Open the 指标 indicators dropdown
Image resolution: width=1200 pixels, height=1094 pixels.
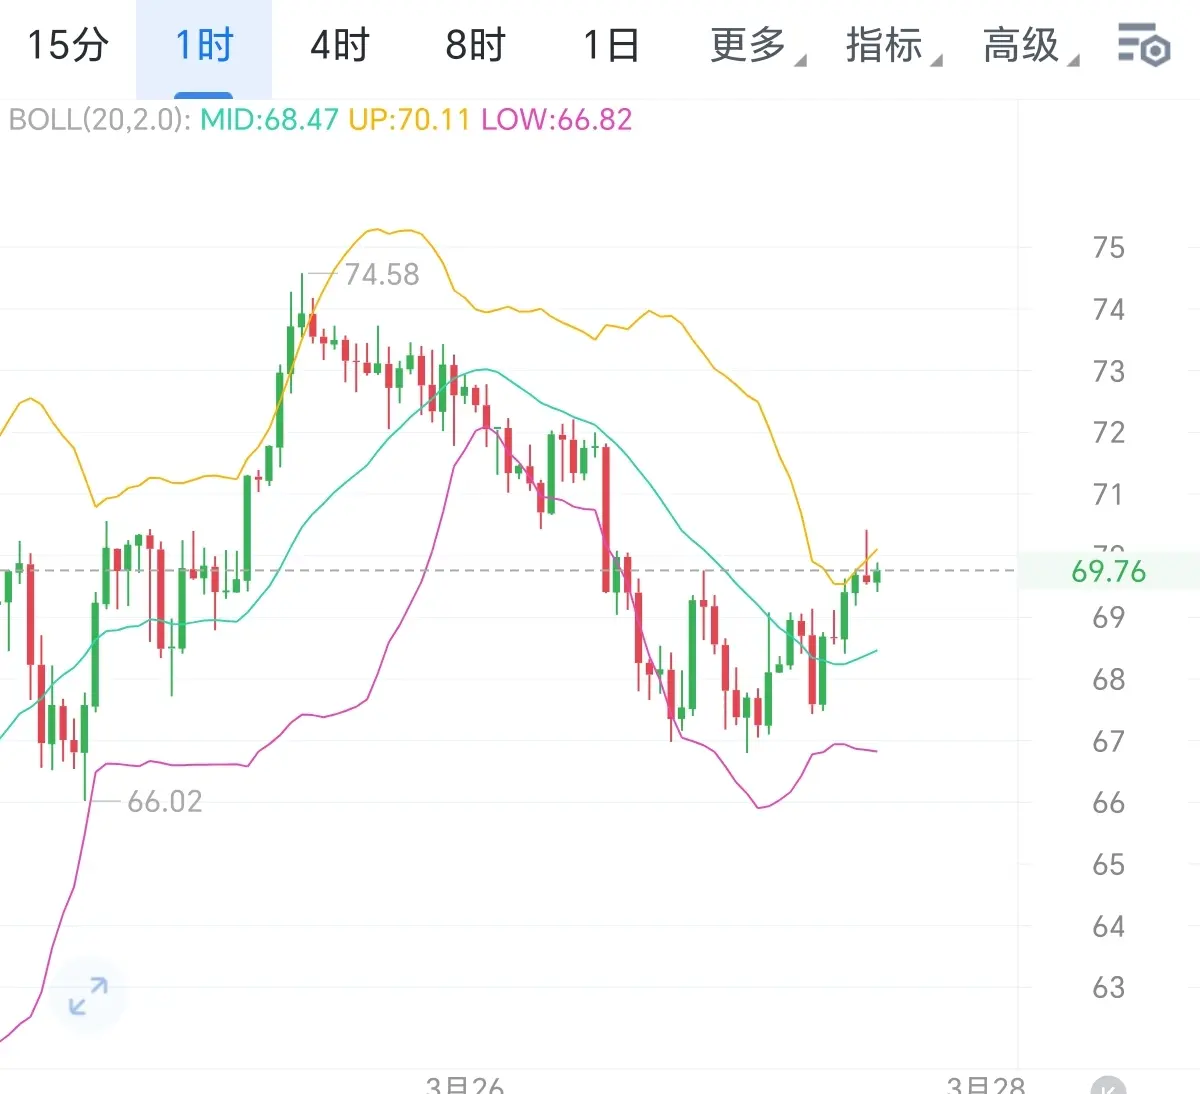pos(893,46)
